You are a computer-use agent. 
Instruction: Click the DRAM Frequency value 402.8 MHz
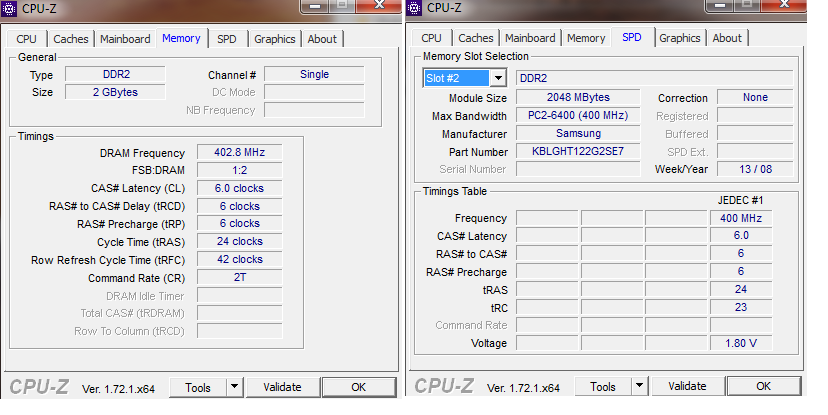240,153
